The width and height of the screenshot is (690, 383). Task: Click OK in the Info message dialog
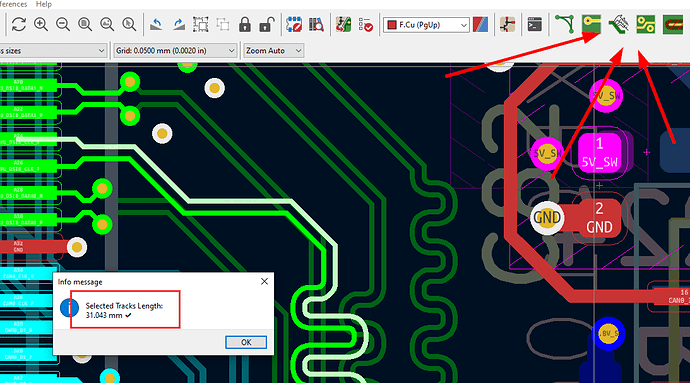(246, 342)
